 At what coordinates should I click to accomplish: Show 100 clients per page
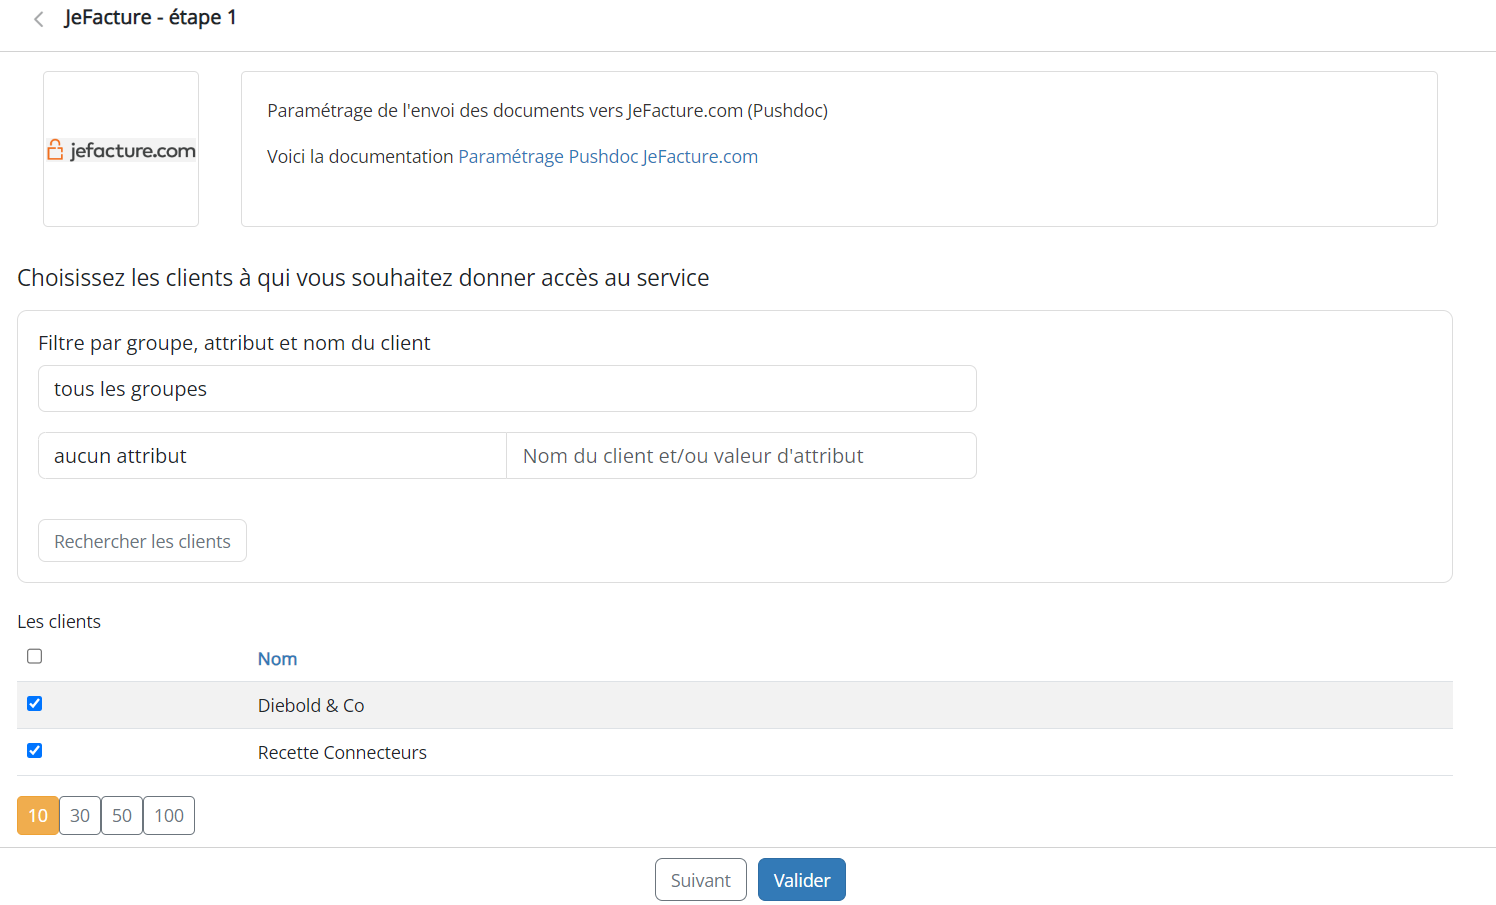[x=169, y=816]
